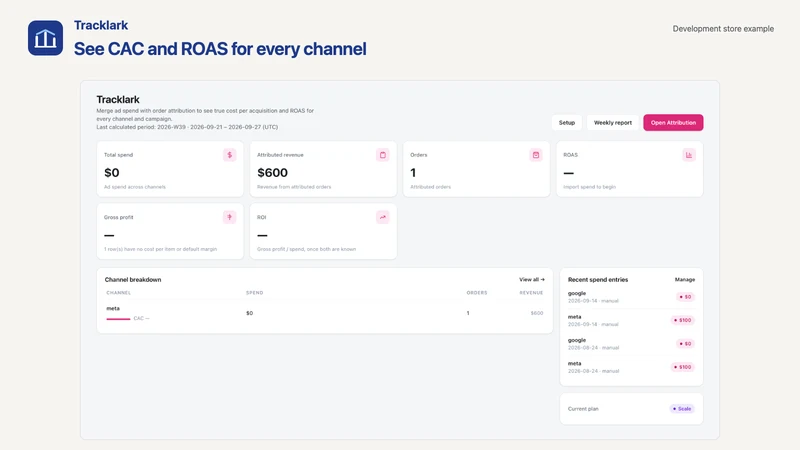This screenshot has width=800, height=450.
Task: Open the Weekly report
Action: pos(613,122)
